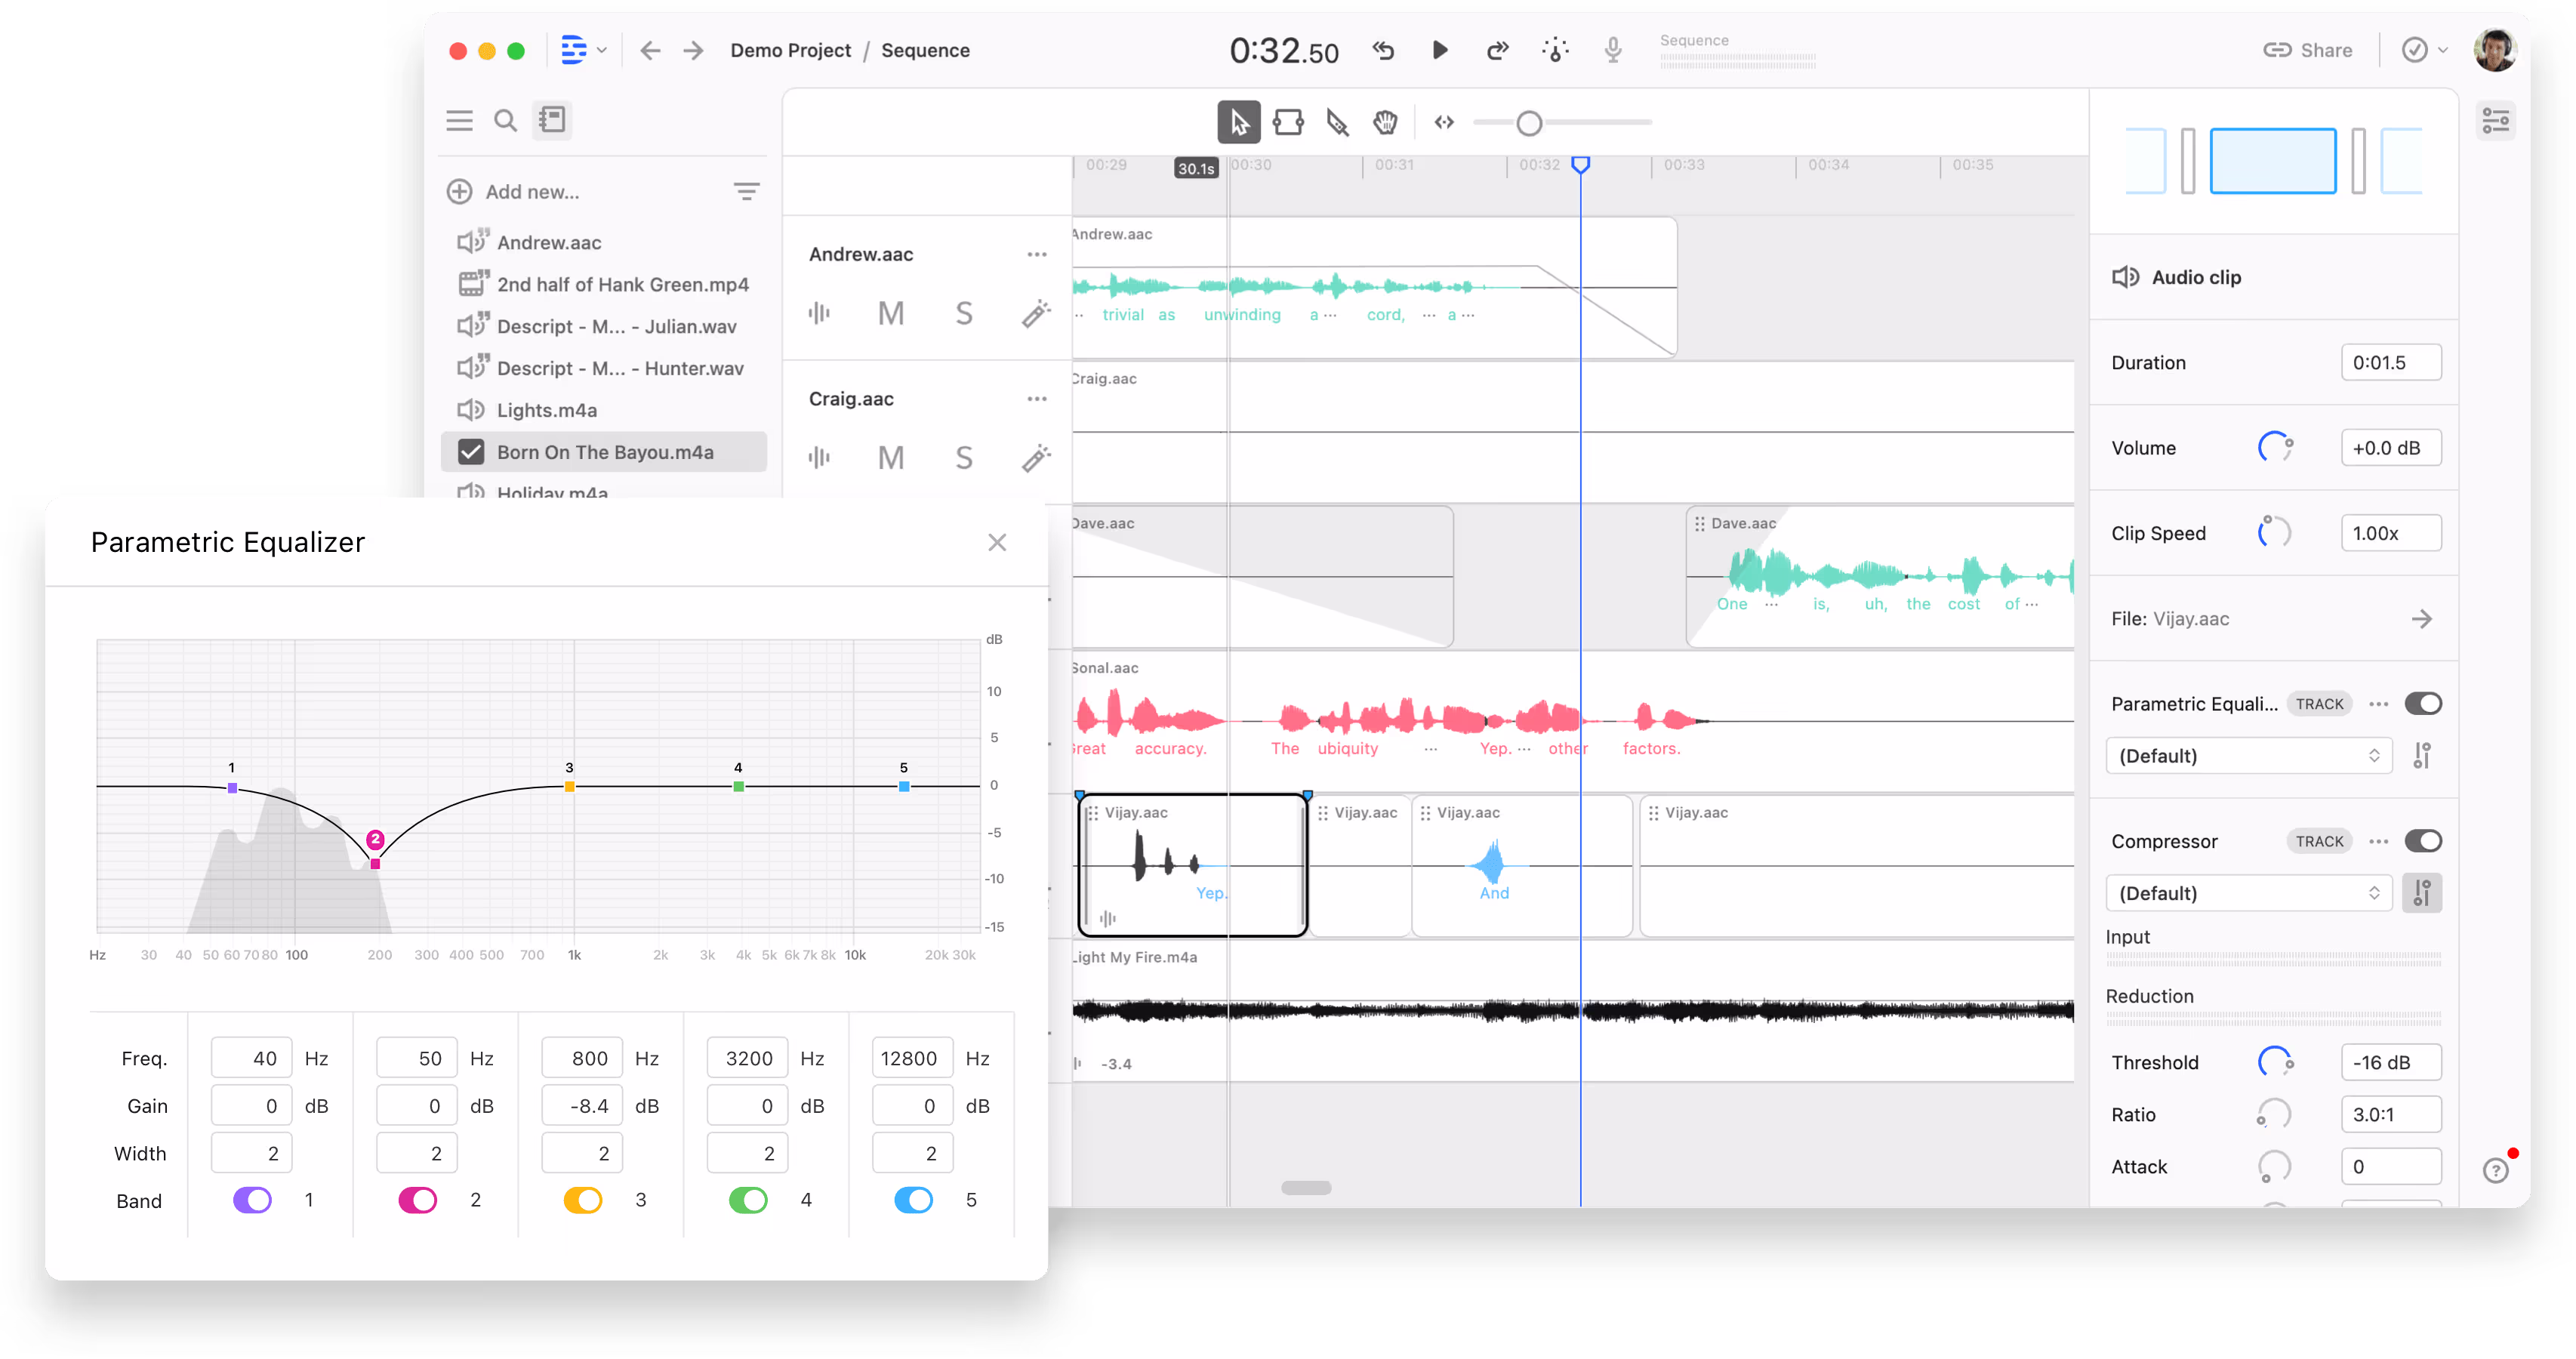Toggle EQ Band 5 switch
This screenshot has width=2576, height=1359.
(x=913, y=1200)
